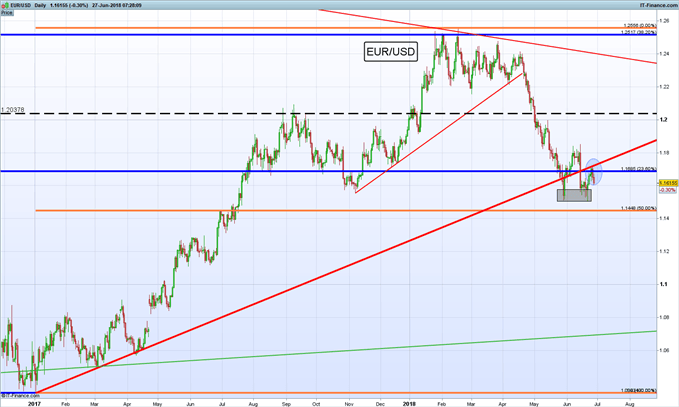The width and height of the screenshot is (679, 407).
Task: Click the 'Price' panel label
Action: 6,13
